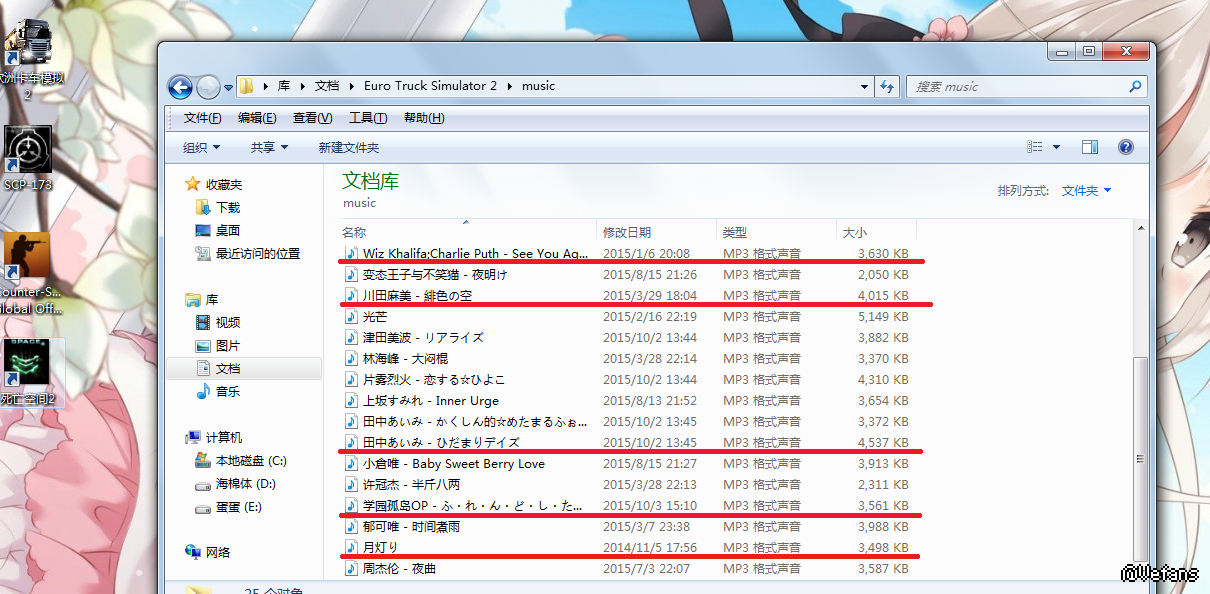Select the 周杰伦 - 夜曲 MP3 file
Image resolution: width=1210 pixels, height=594 pixels.
pos(399,569)
